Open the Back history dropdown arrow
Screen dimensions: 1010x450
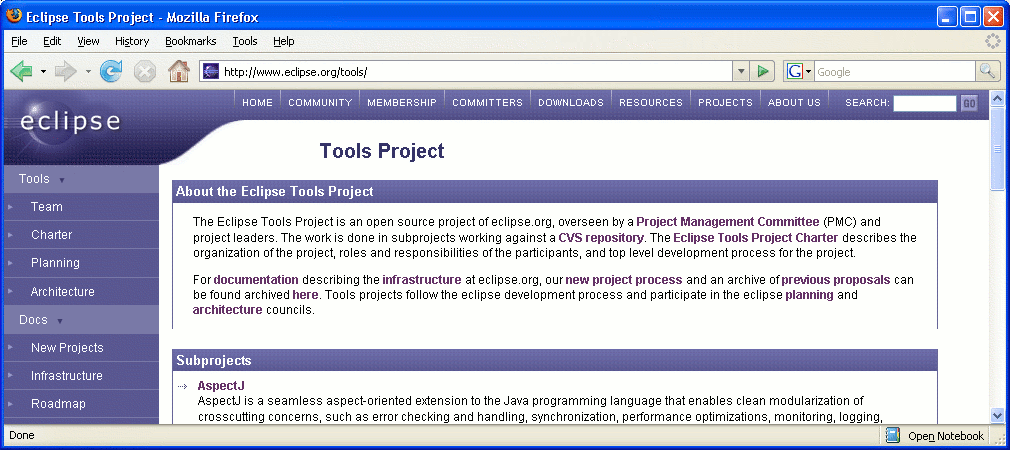pos(43,71)
